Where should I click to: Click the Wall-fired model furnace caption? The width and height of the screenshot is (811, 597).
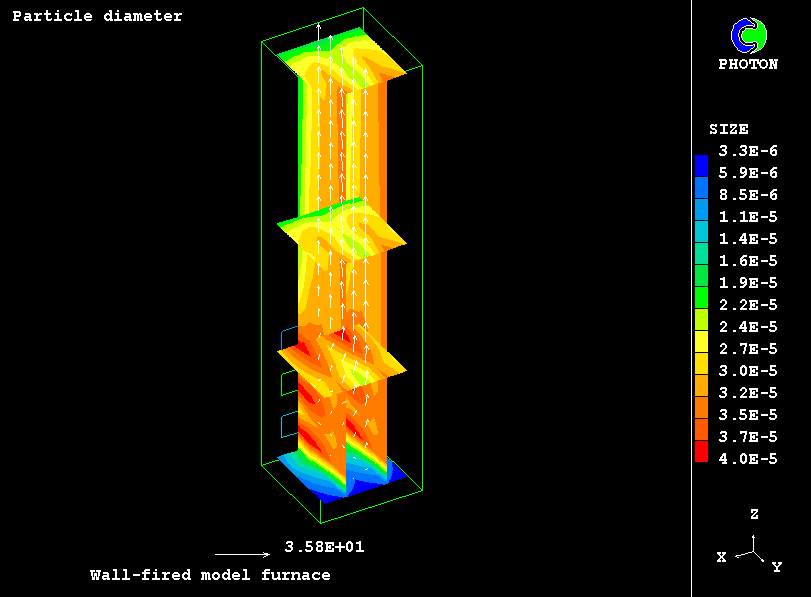click(210, 575)
